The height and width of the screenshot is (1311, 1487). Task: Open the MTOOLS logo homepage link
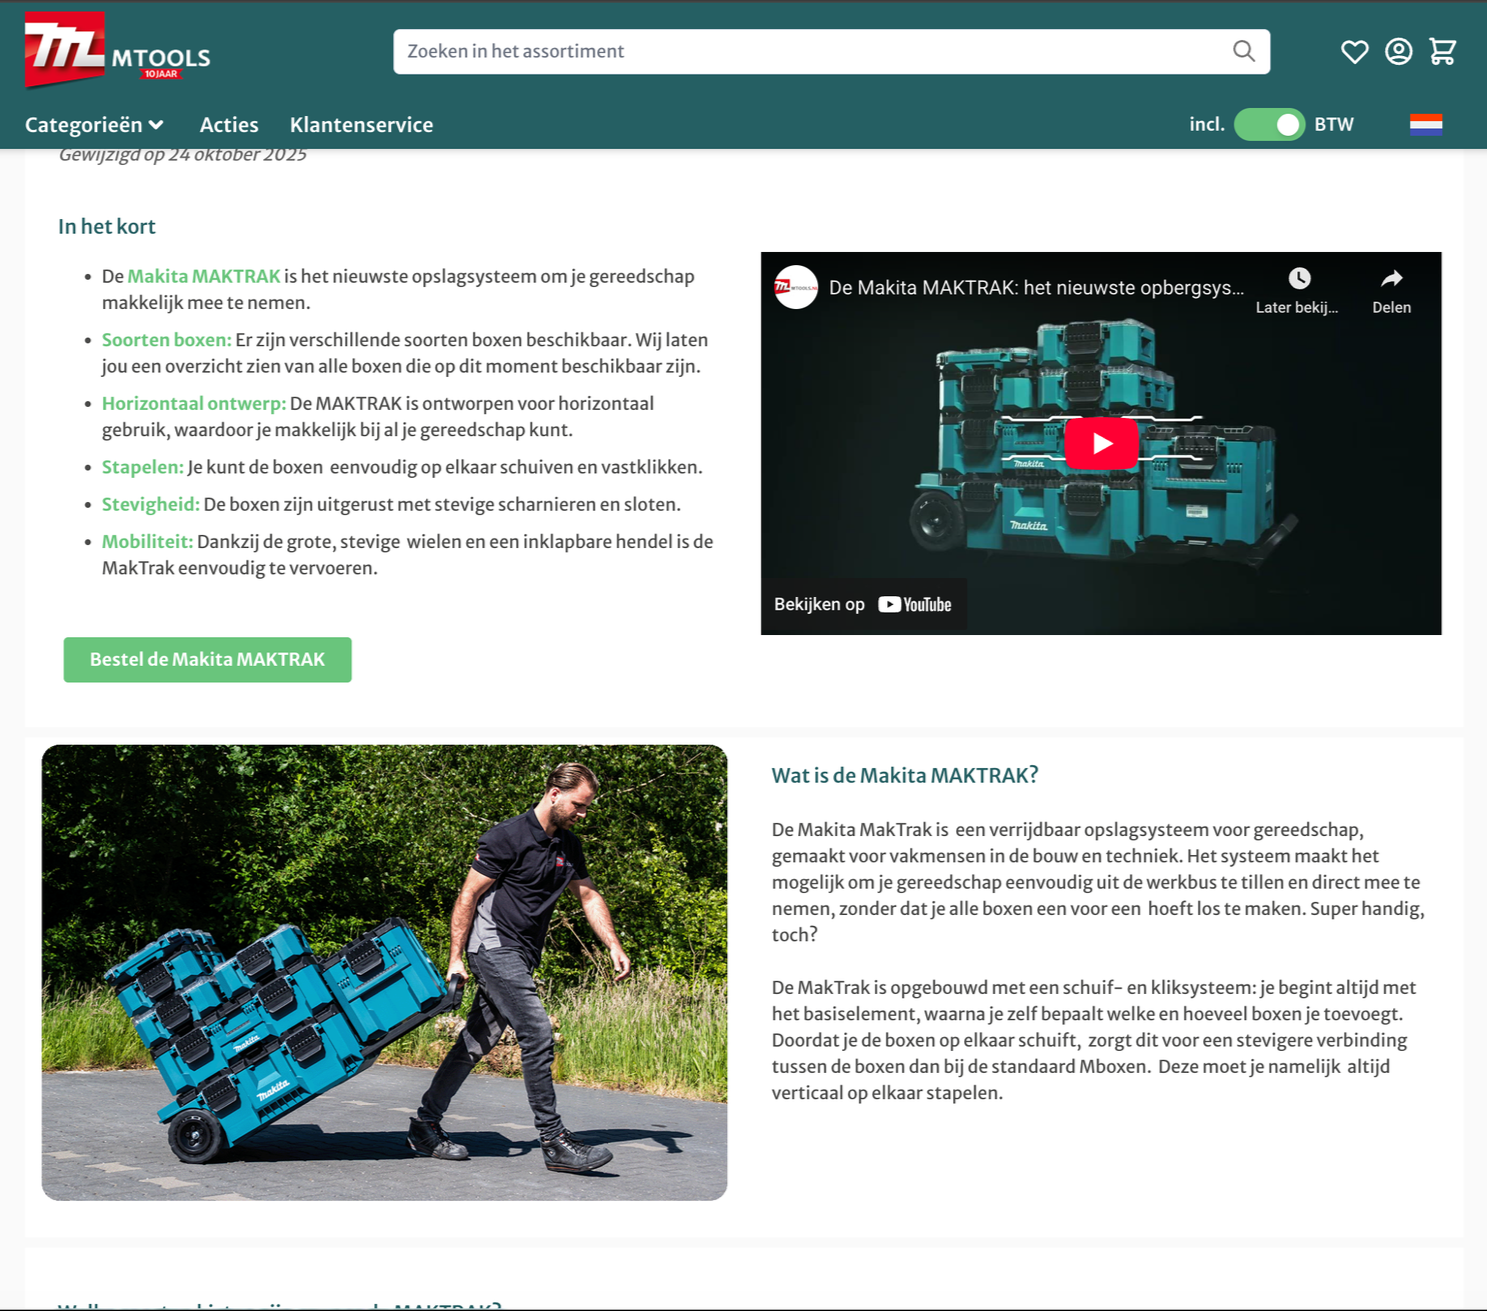coord(117,50)
